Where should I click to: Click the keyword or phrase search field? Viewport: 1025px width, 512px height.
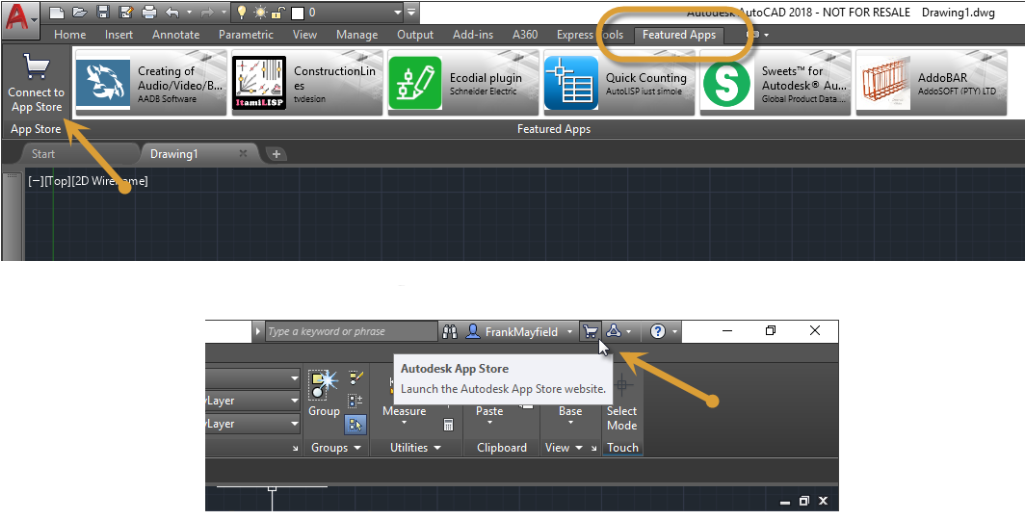[x=350, y=332]
